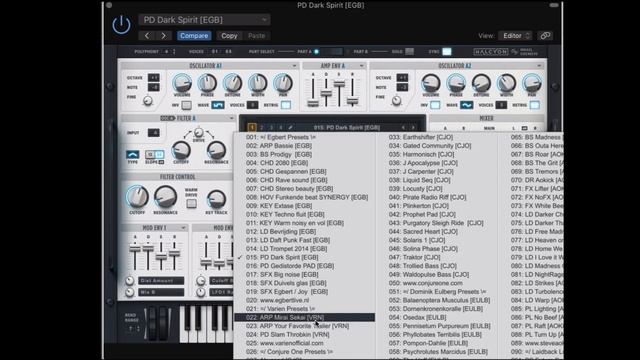Expand the Amp Env A header menu
The image size is (640, 360).
[x=361, y=66]
